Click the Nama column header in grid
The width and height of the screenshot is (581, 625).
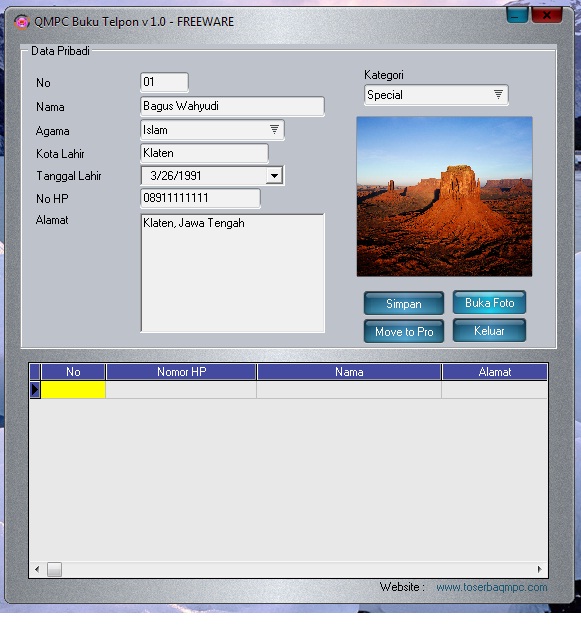click(349, 372)
